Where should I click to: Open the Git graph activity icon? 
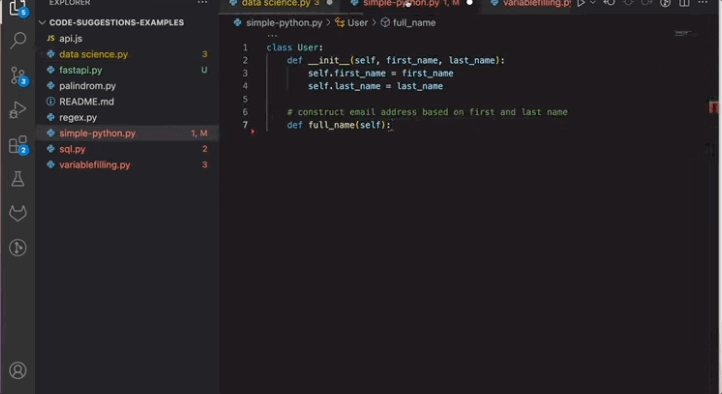point(17,248)
